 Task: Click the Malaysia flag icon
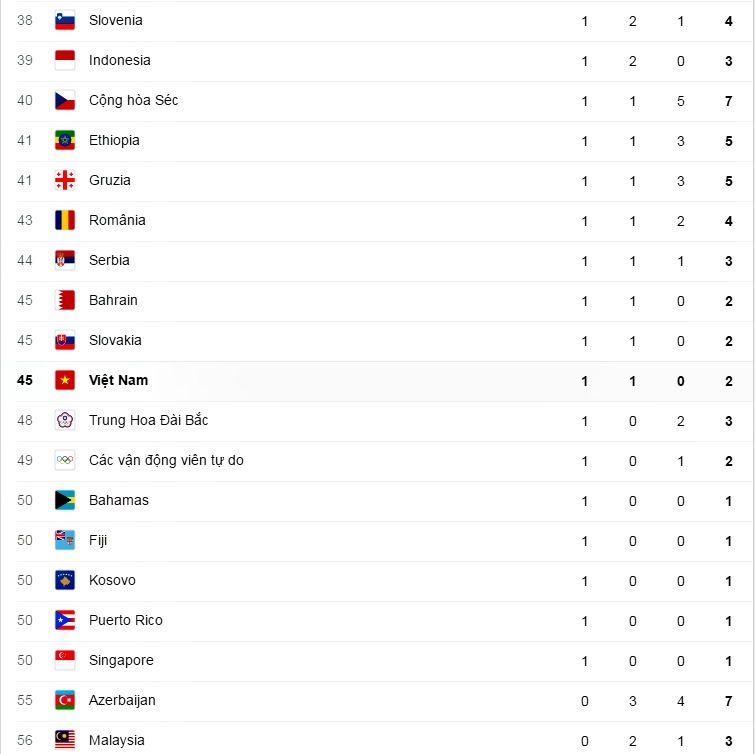coord(65,740)
